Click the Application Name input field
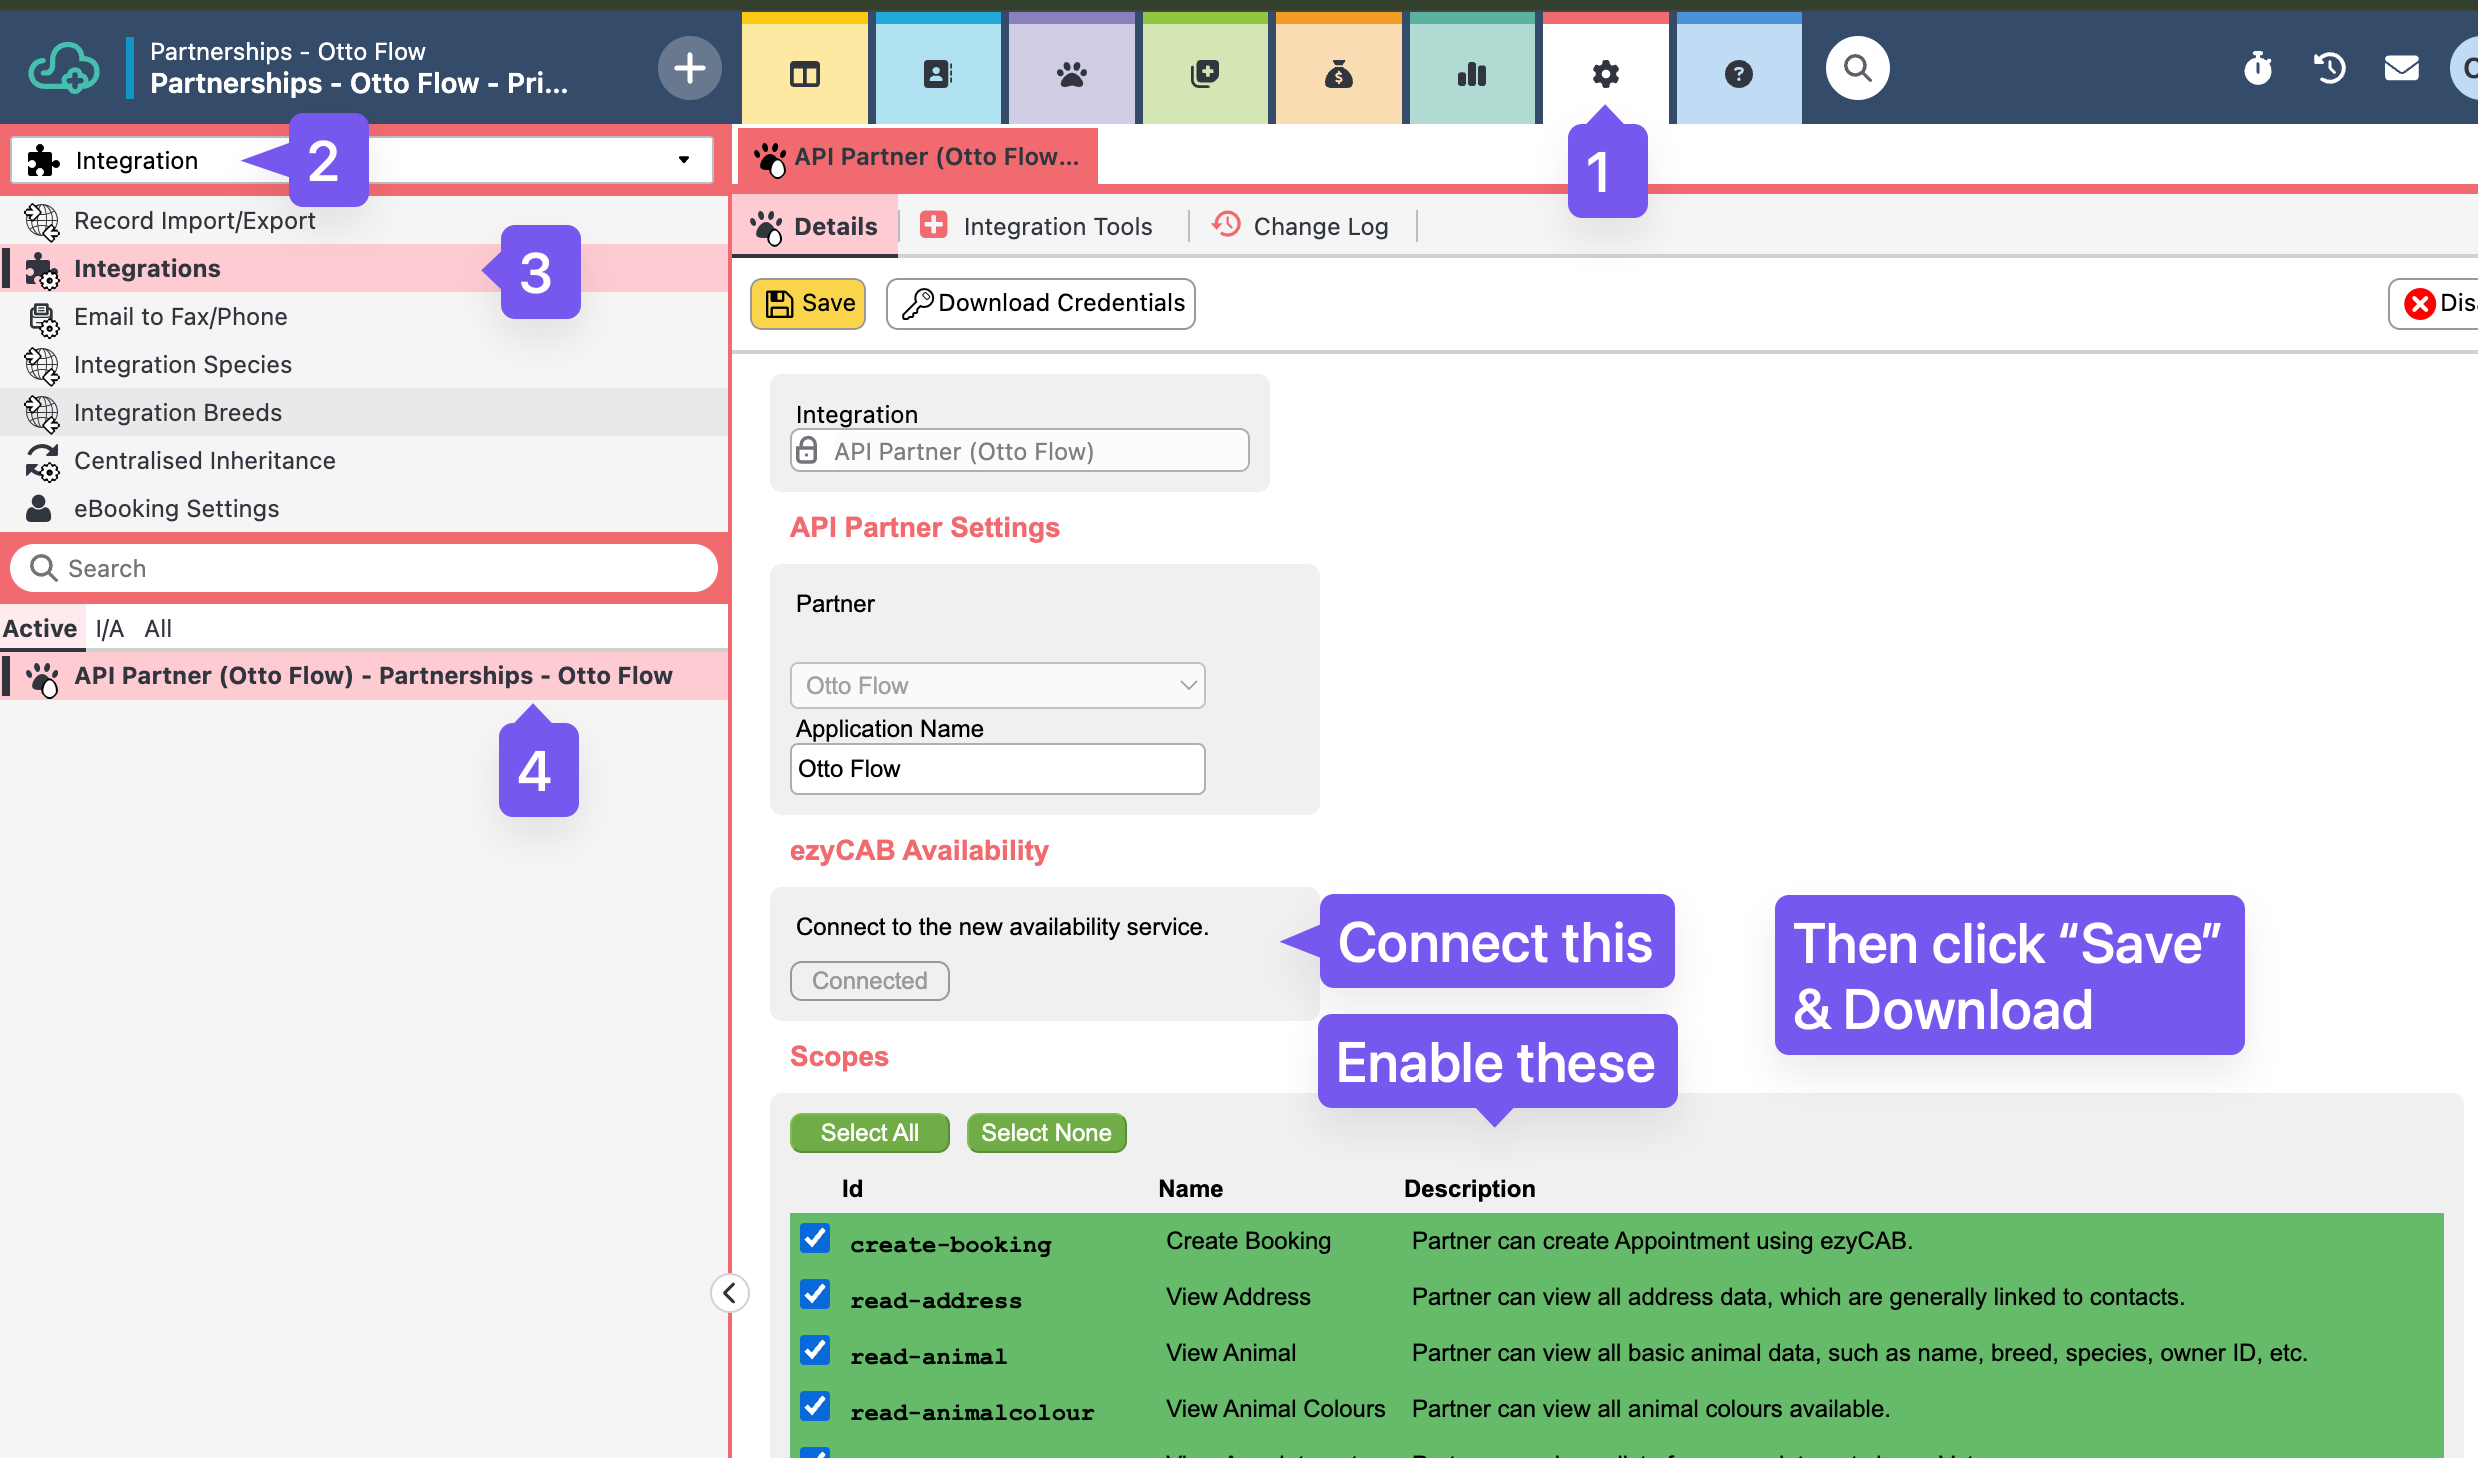Viewport: 2478px width, 1458px height. (x=997, y=768)
